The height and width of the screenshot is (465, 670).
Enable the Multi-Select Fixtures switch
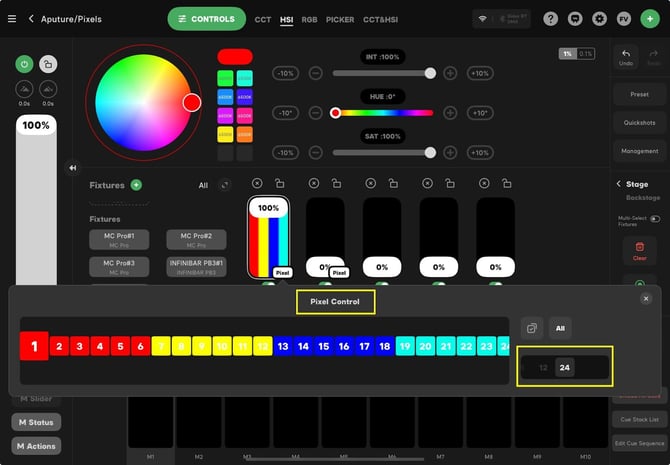655,219
